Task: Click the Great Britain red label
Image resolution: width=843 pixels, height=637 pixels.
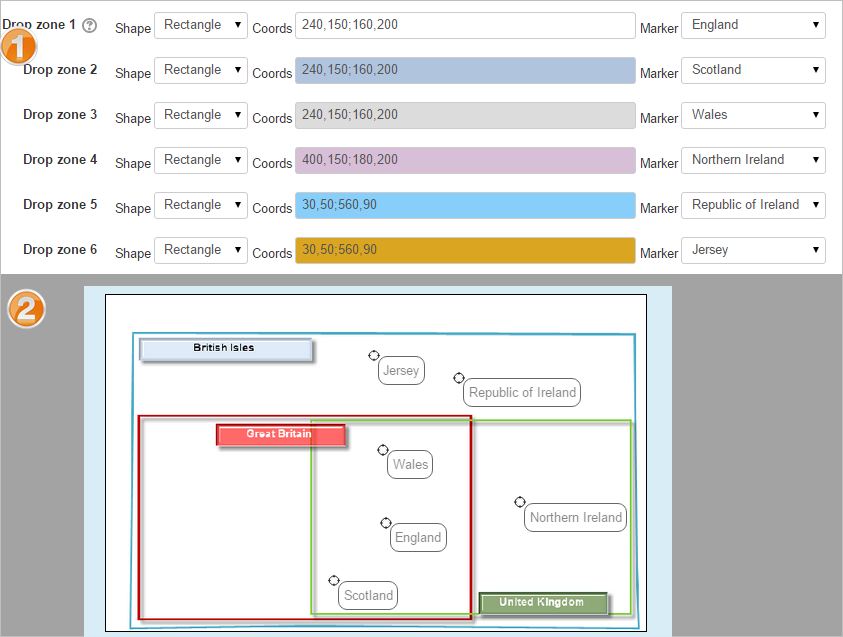Action: [280, 435]
